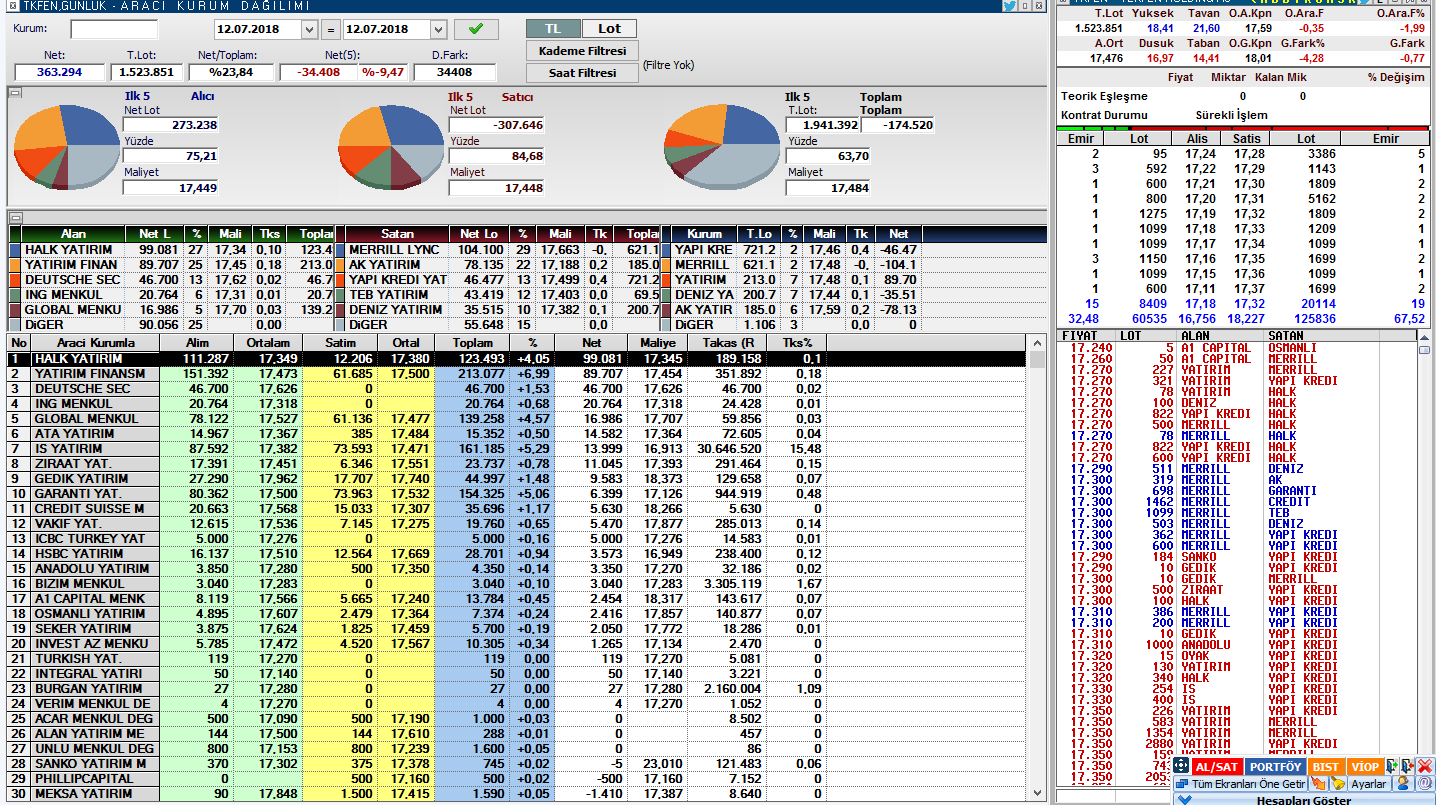The height and width of the screenshot is (805, 1436).
Task: Open the @ email icon
Action: tap(1425, 784)
